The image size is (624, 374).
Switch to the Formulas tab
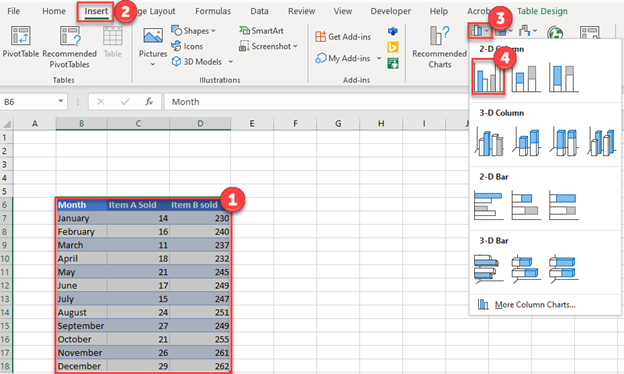213,11
